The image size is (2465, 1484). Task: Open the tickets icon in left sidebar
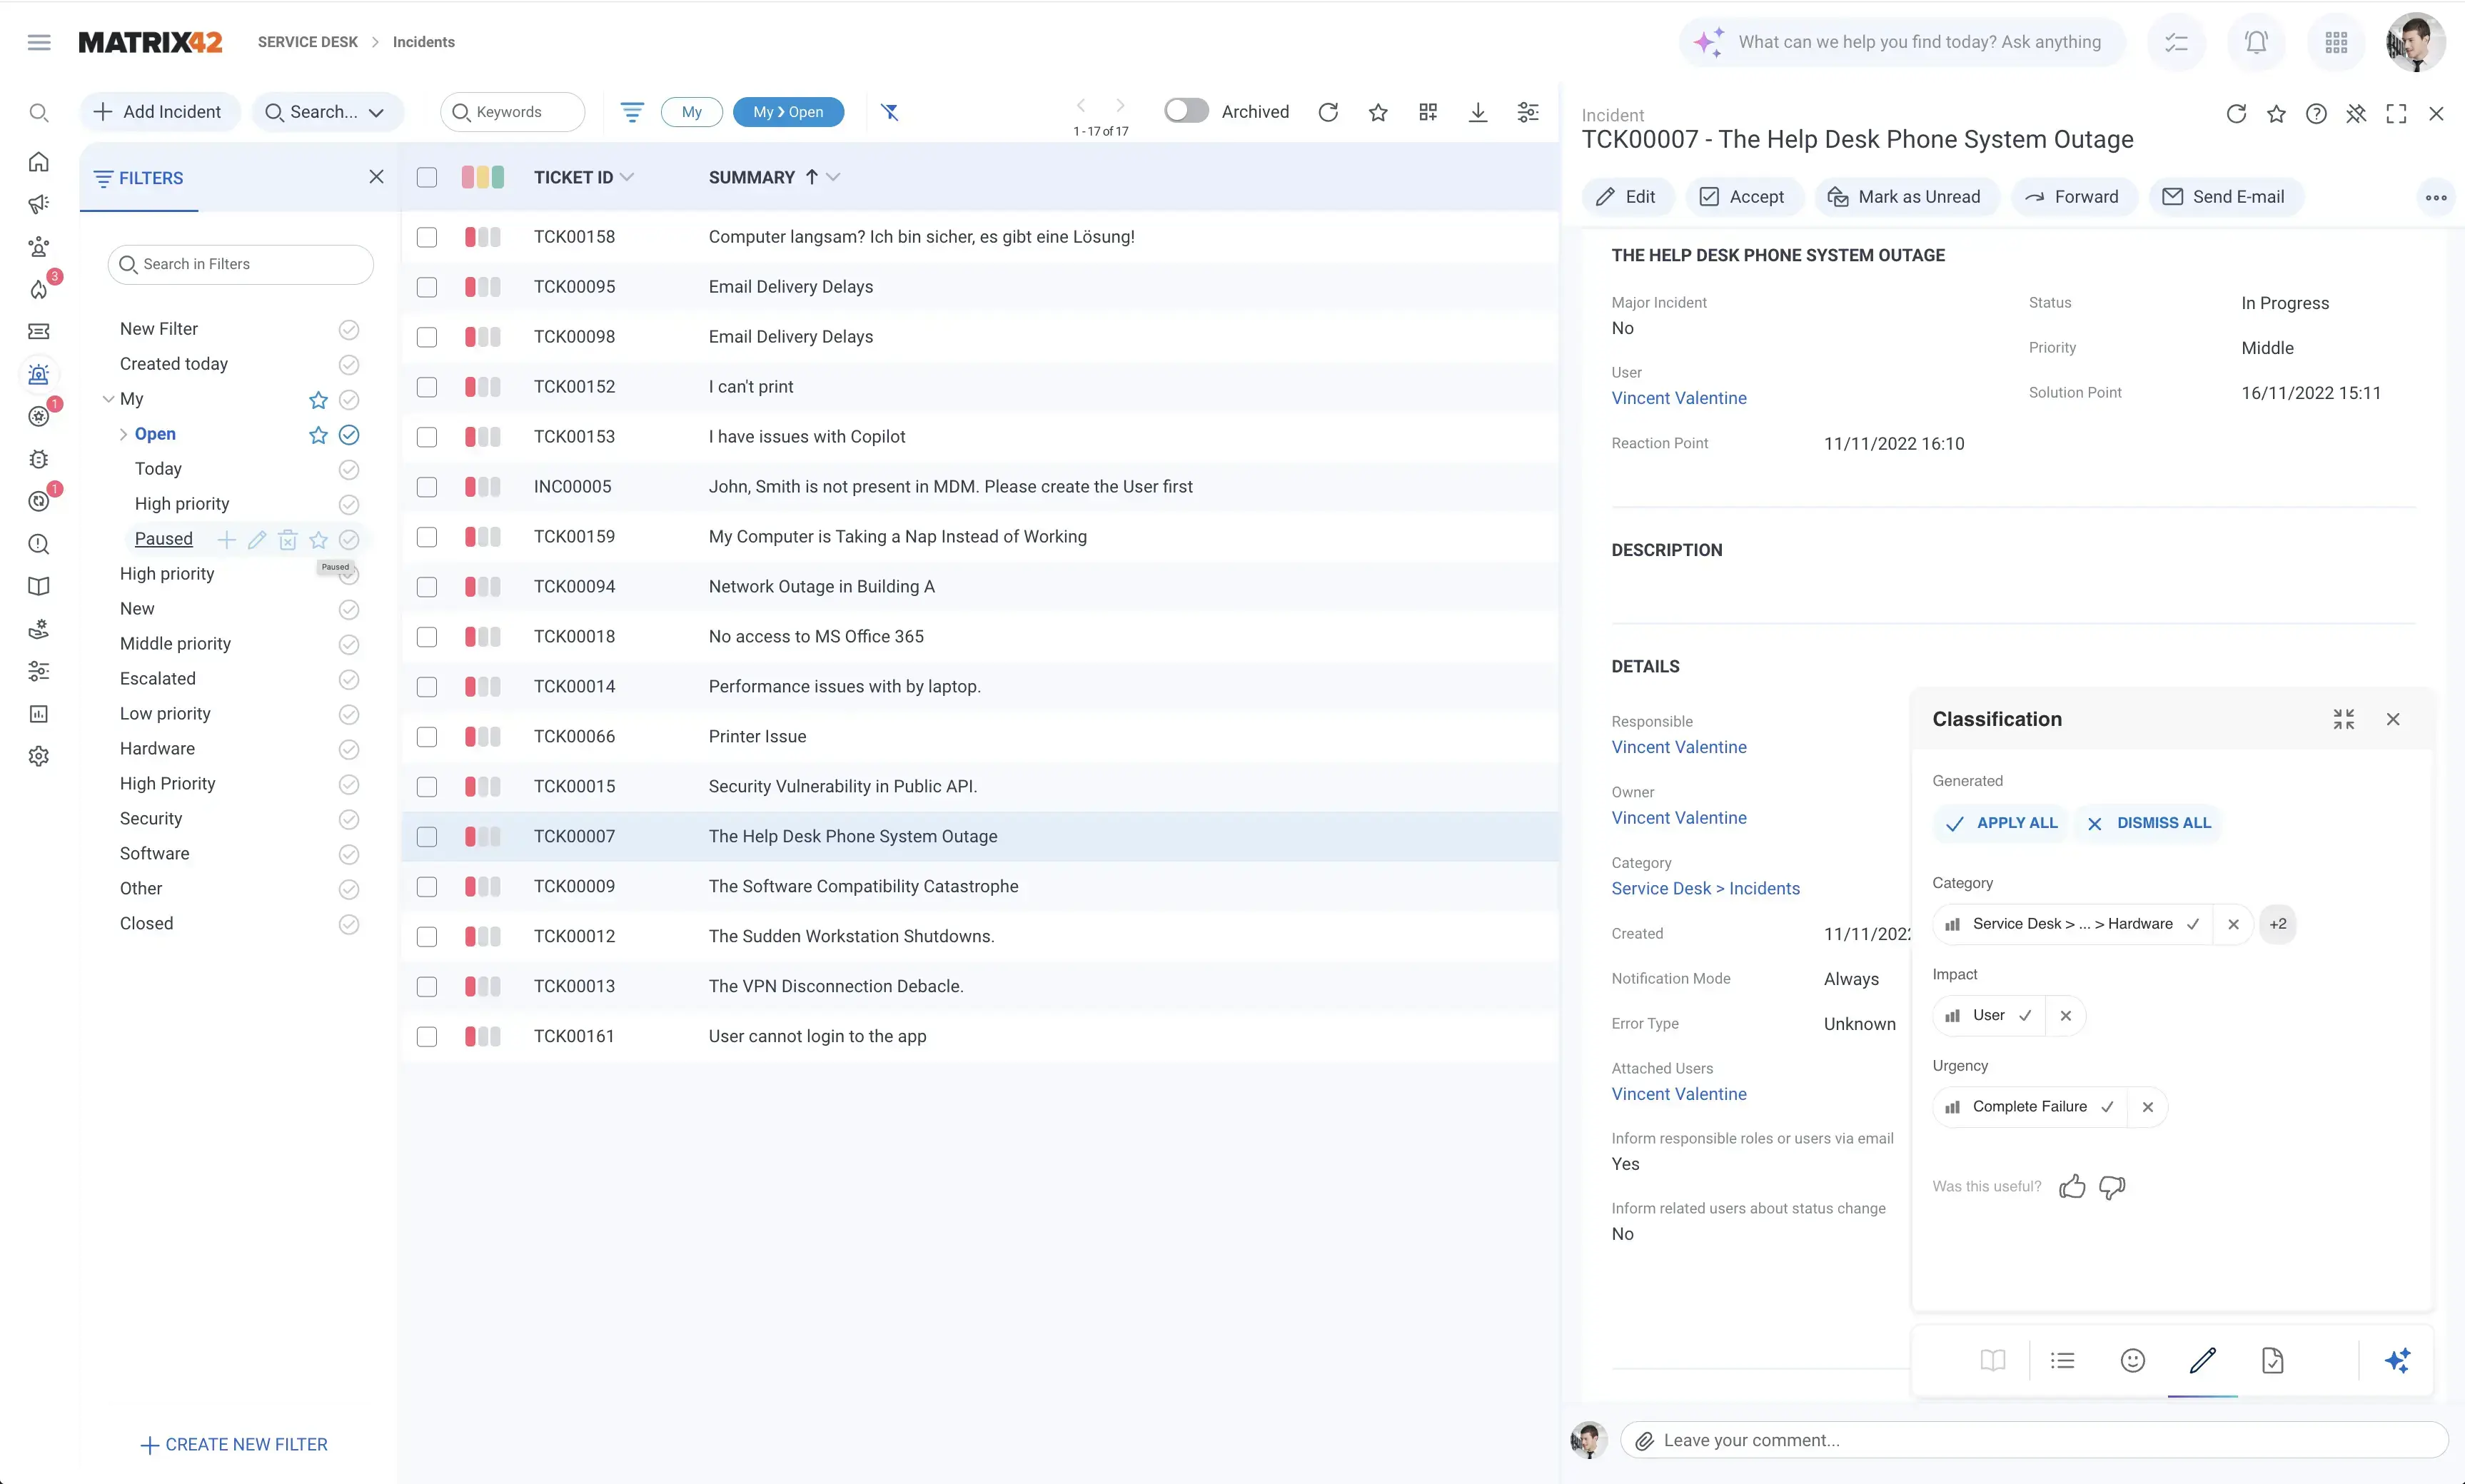(39, 331)
